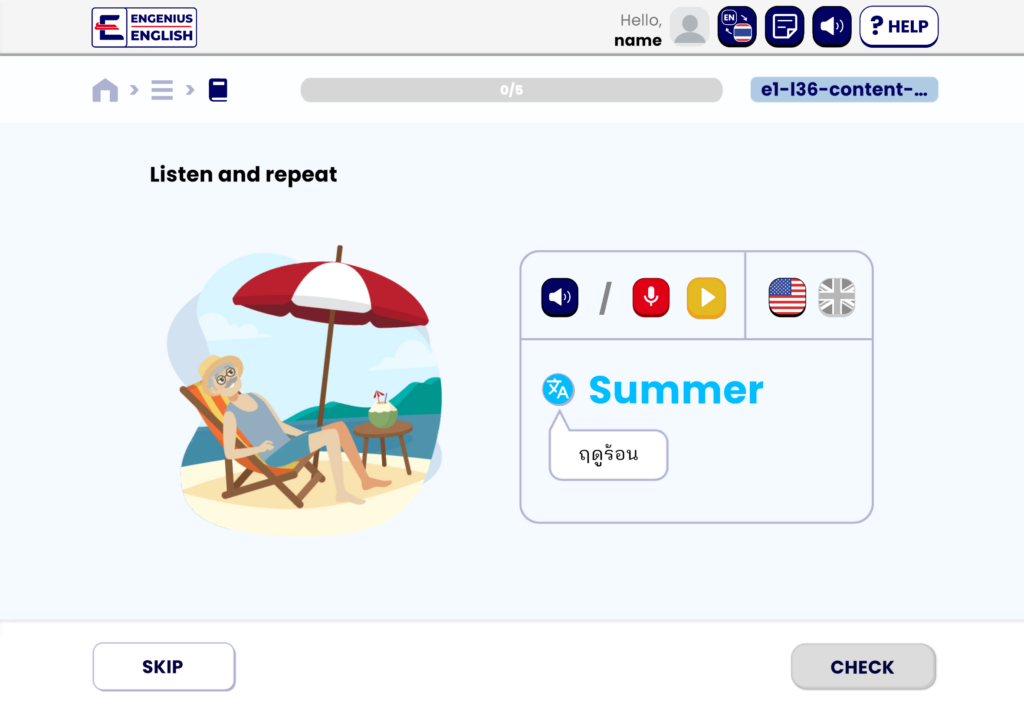
Task: Click the CHECK button
Action: pos(863,666)
